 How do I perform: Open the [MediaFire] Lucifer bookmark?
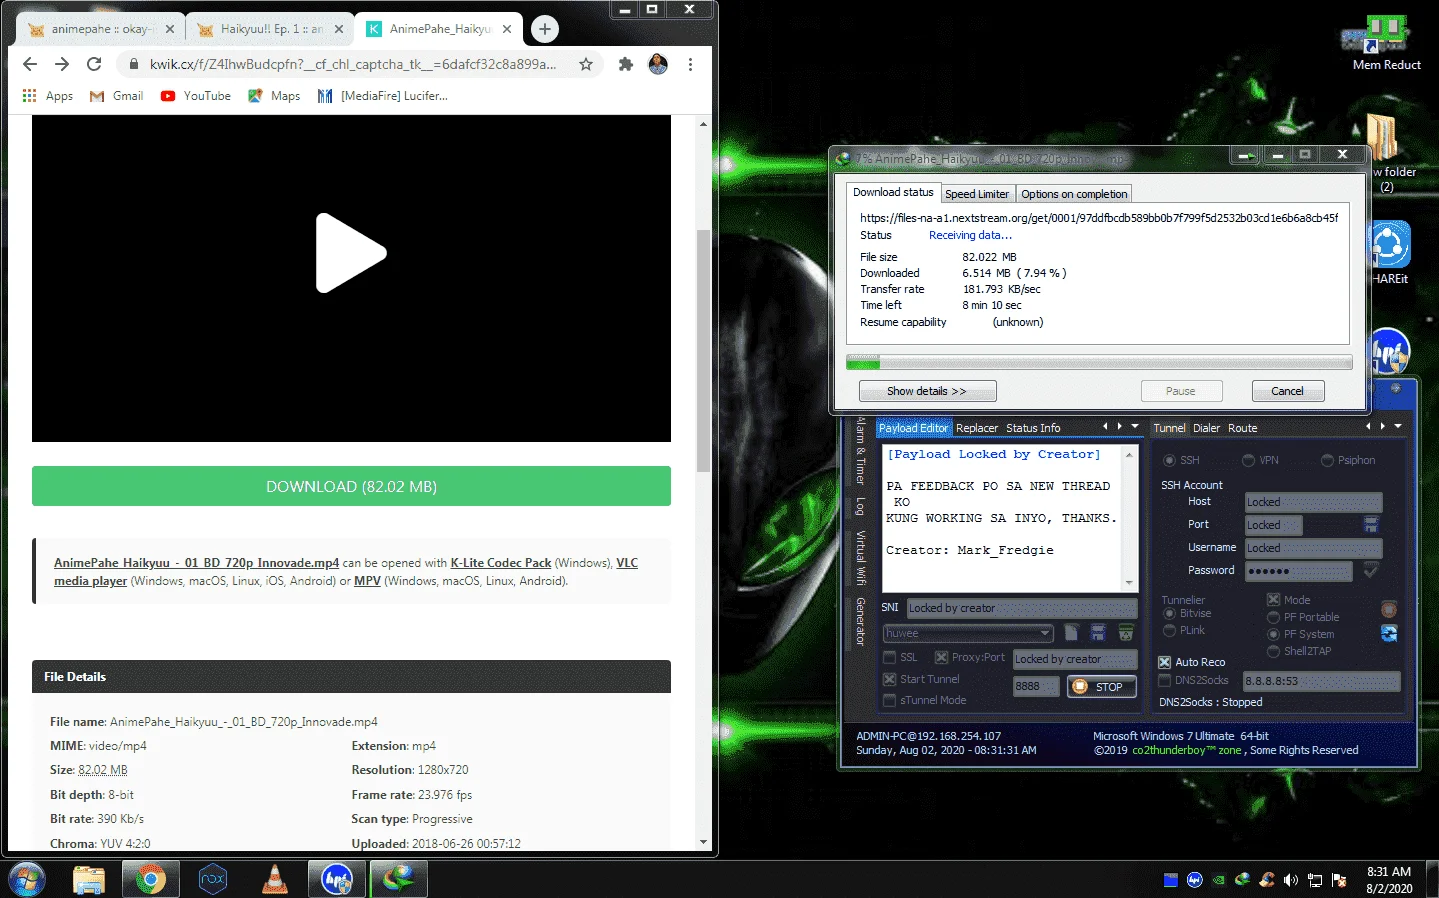pos(382,96)
